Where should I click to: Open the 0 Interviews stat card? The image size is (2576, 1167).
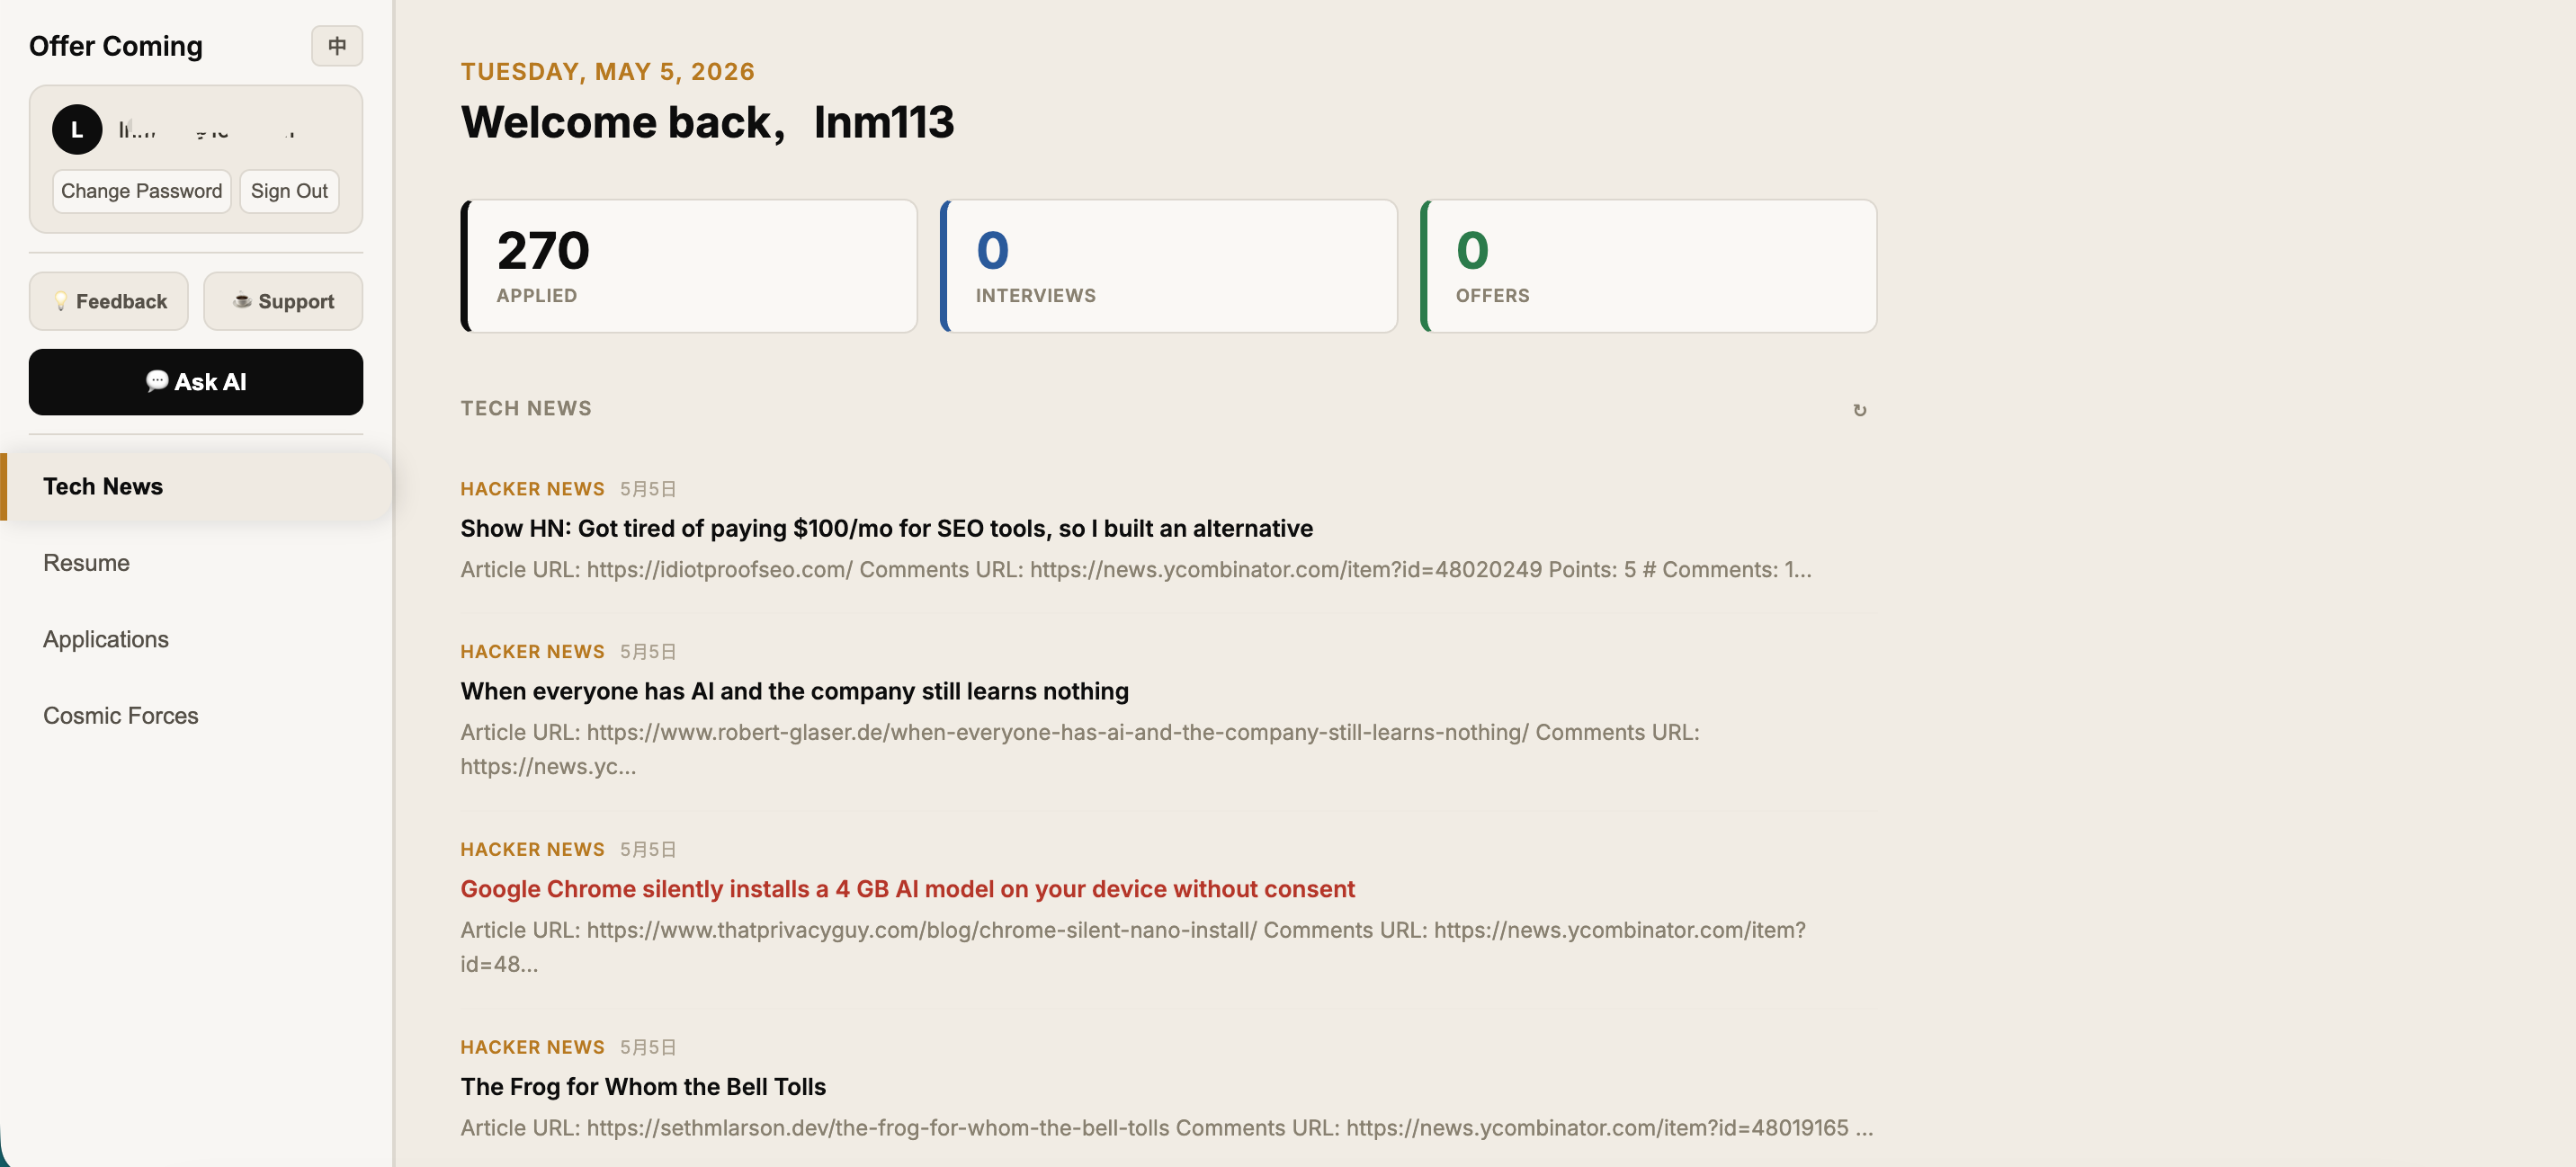tap(1169, 266)
